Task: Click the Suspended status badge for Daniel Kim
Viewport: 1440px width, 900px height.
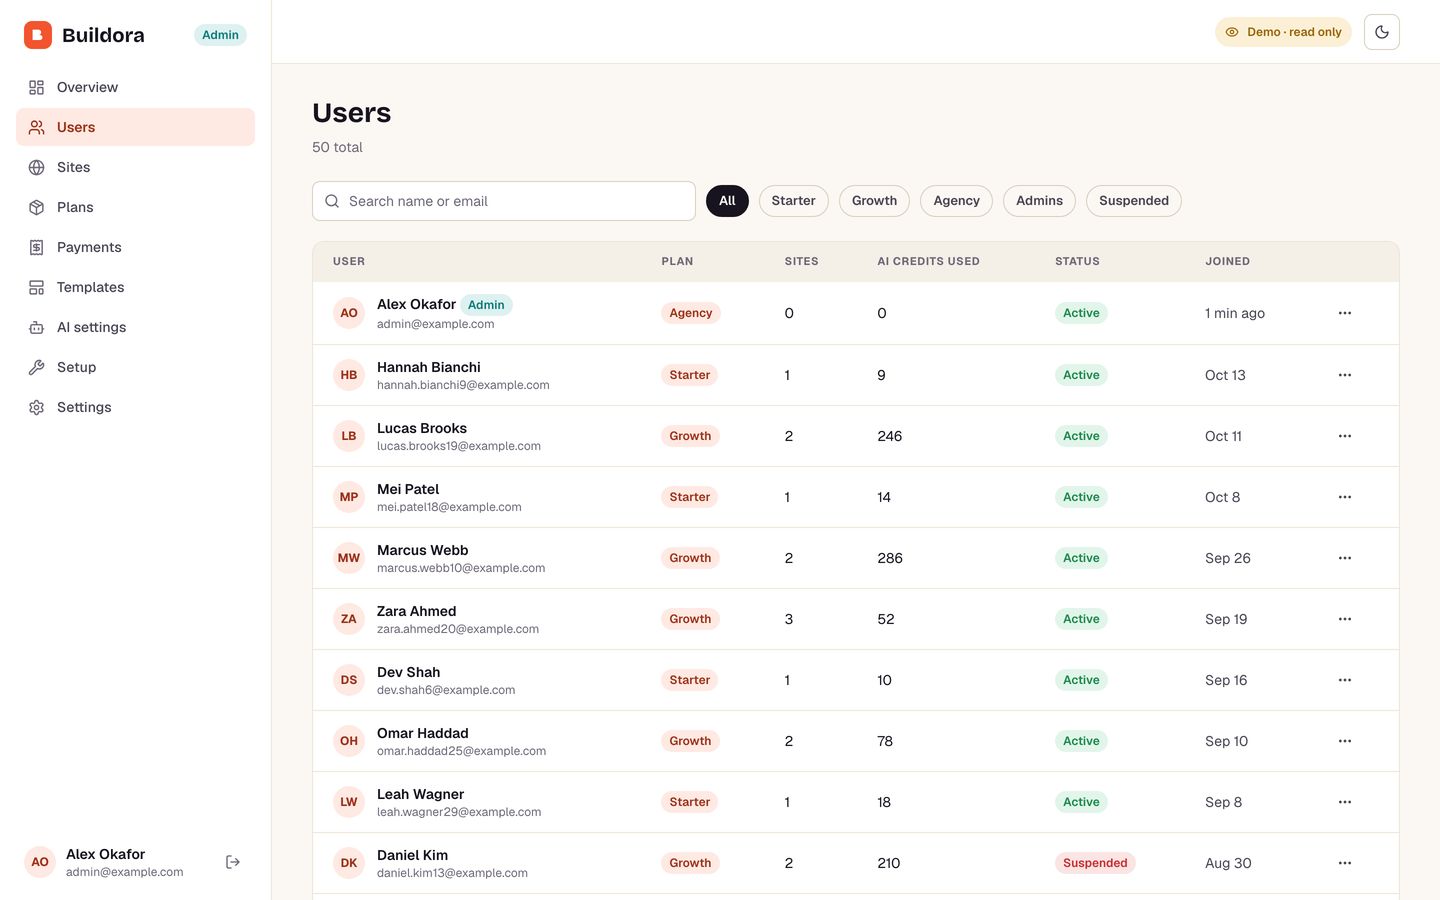Action: coord(1095,863)
